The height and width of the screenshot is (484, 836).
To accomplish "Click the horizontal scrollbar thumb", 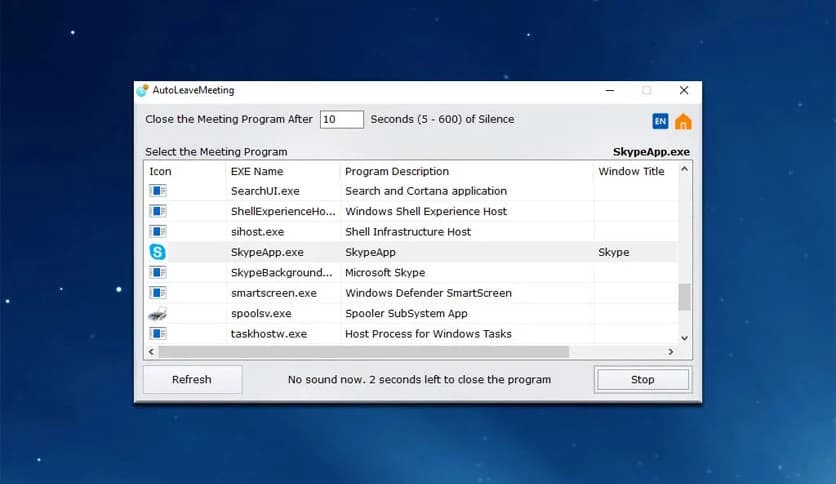I will click(x=364, y=352).
